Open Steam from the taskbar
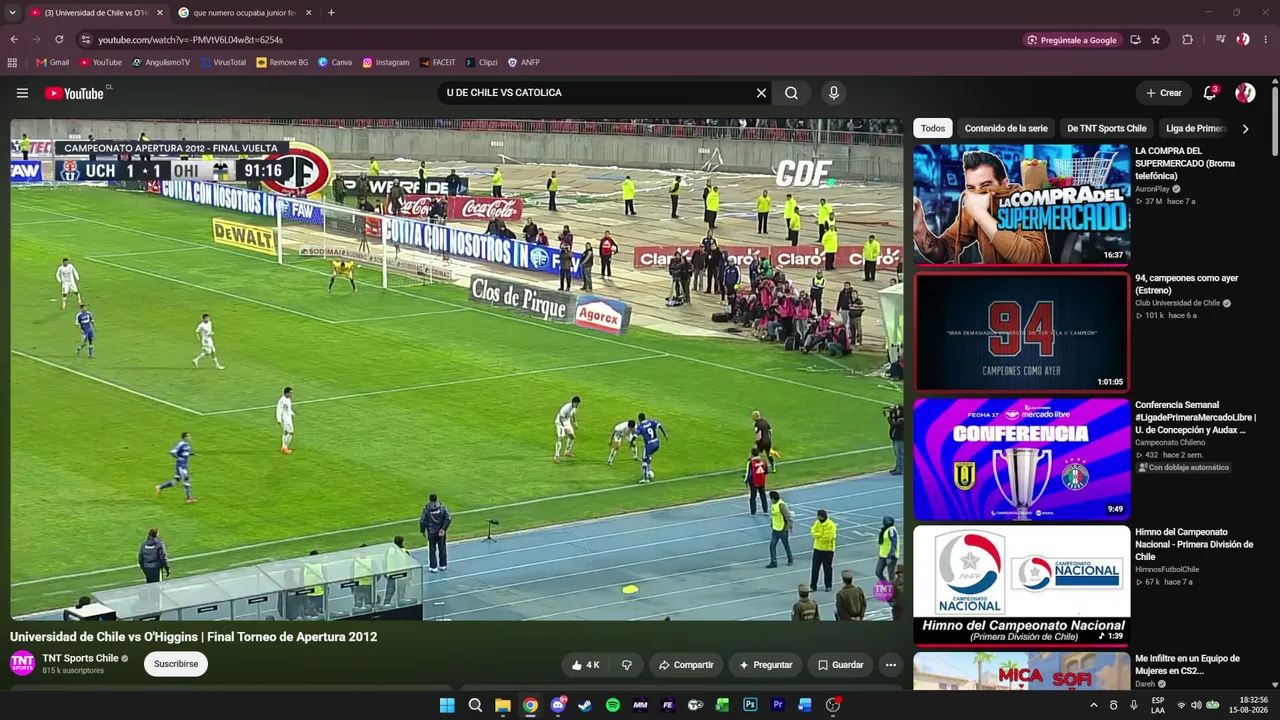 [x=585, y=705]
